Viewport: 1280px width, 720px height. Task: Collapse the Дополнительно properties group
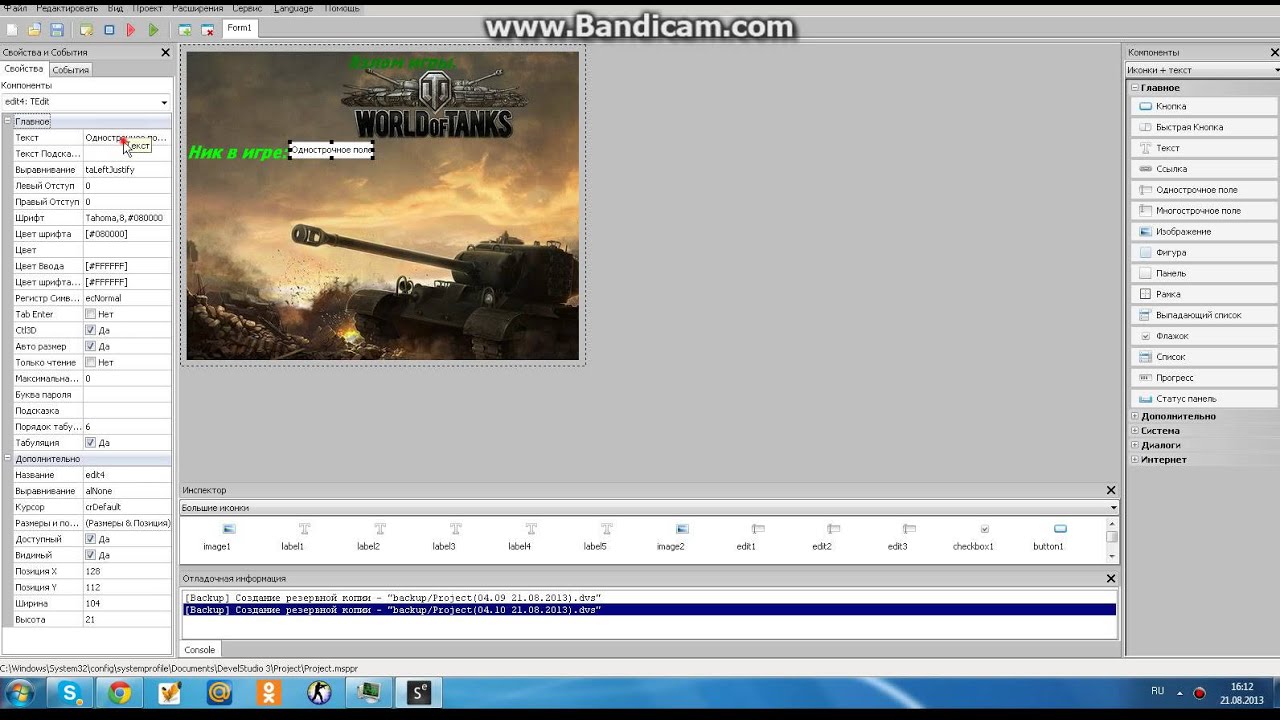tap(8, 459)
